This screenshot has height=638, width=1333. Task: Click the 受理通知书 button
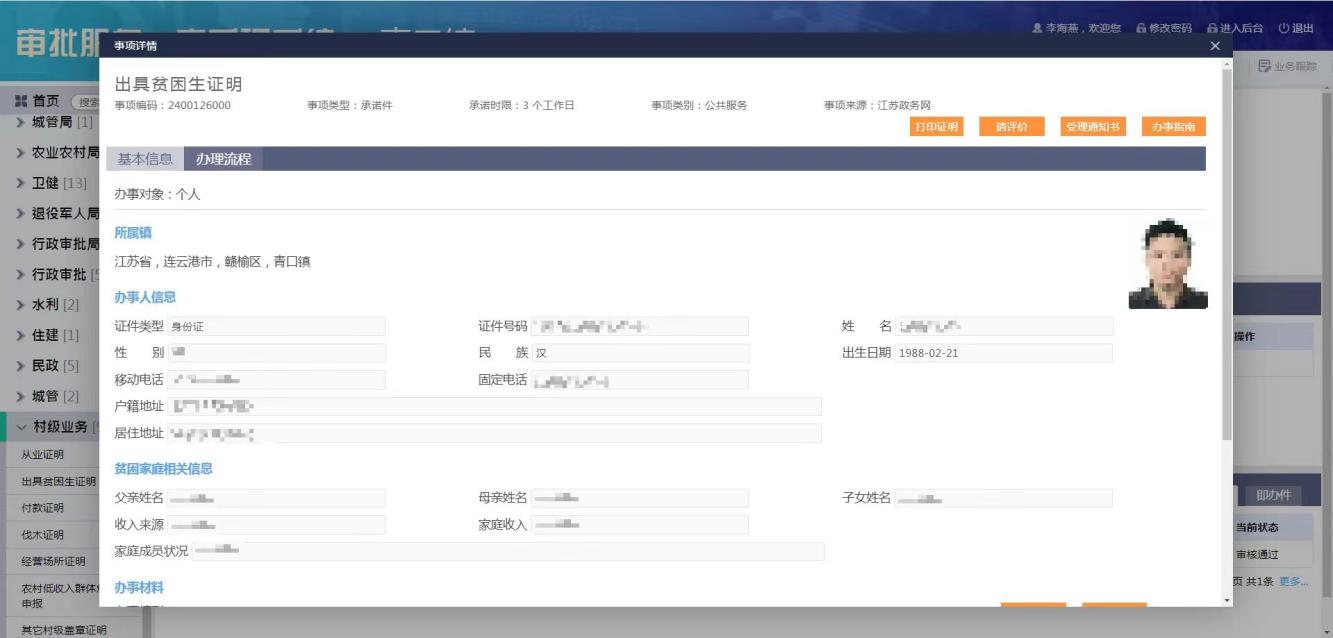(1092, 126)
